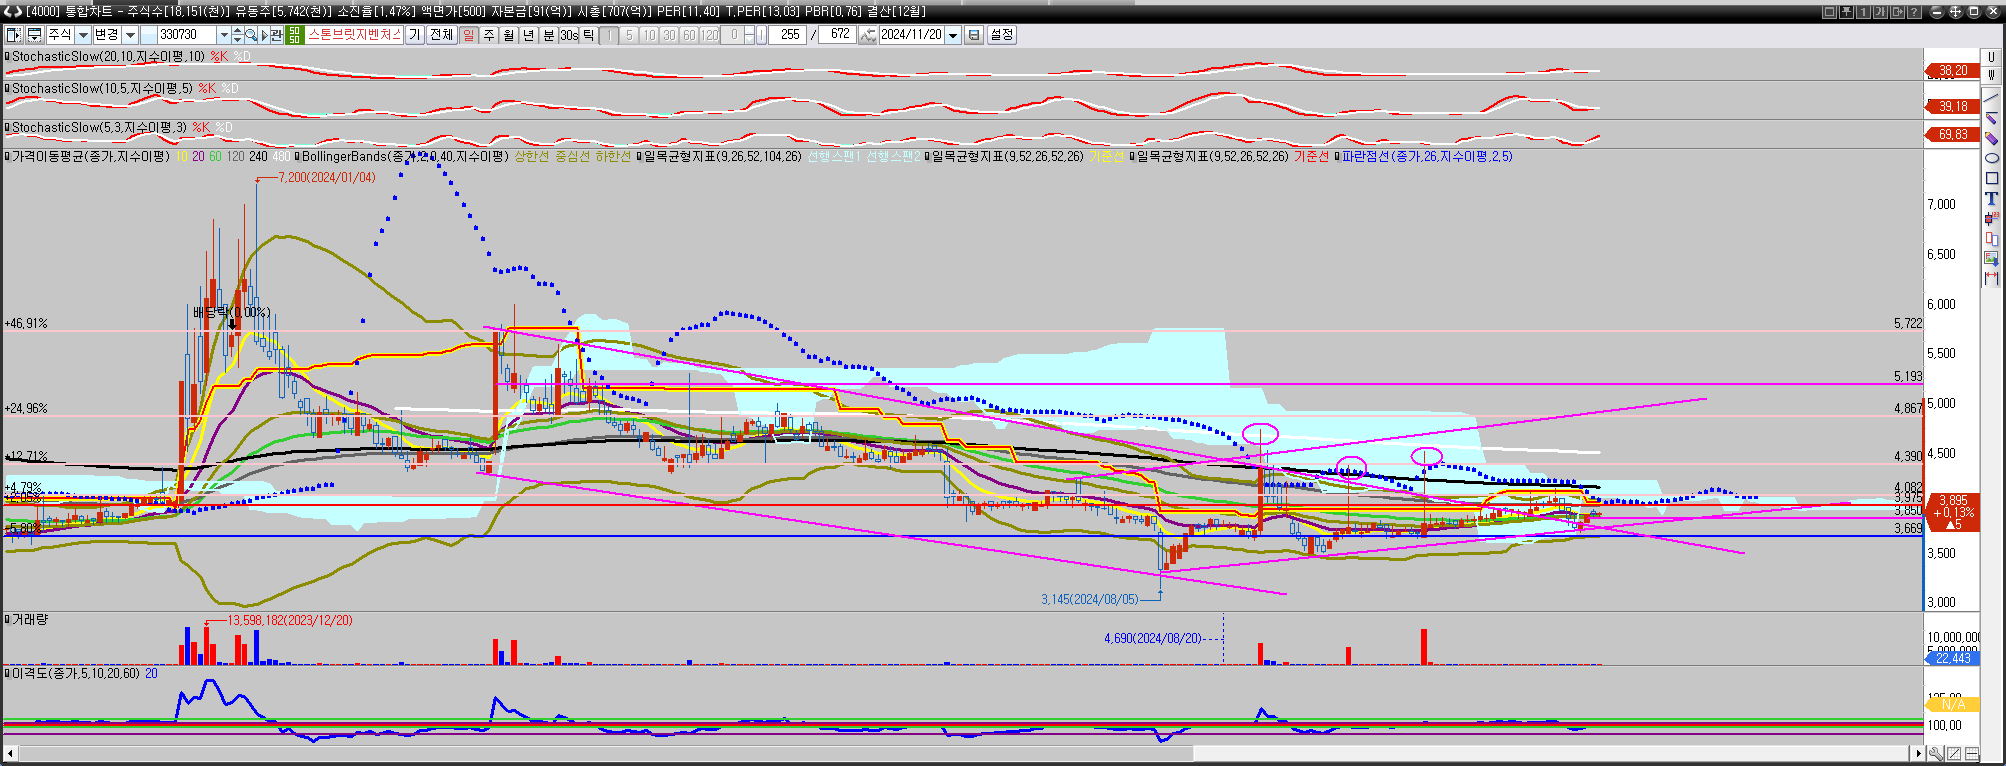Click the title bar icon labeled 1
This screenshot has height=766, width=2006.
click(x=1863, y=12)
